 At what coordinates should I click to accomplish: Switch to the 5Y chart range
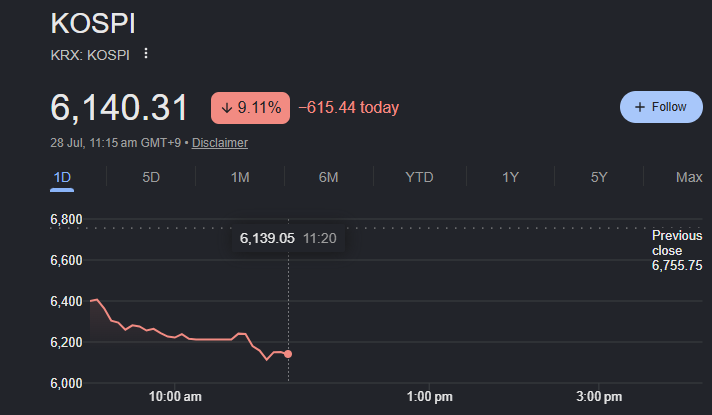599,177
